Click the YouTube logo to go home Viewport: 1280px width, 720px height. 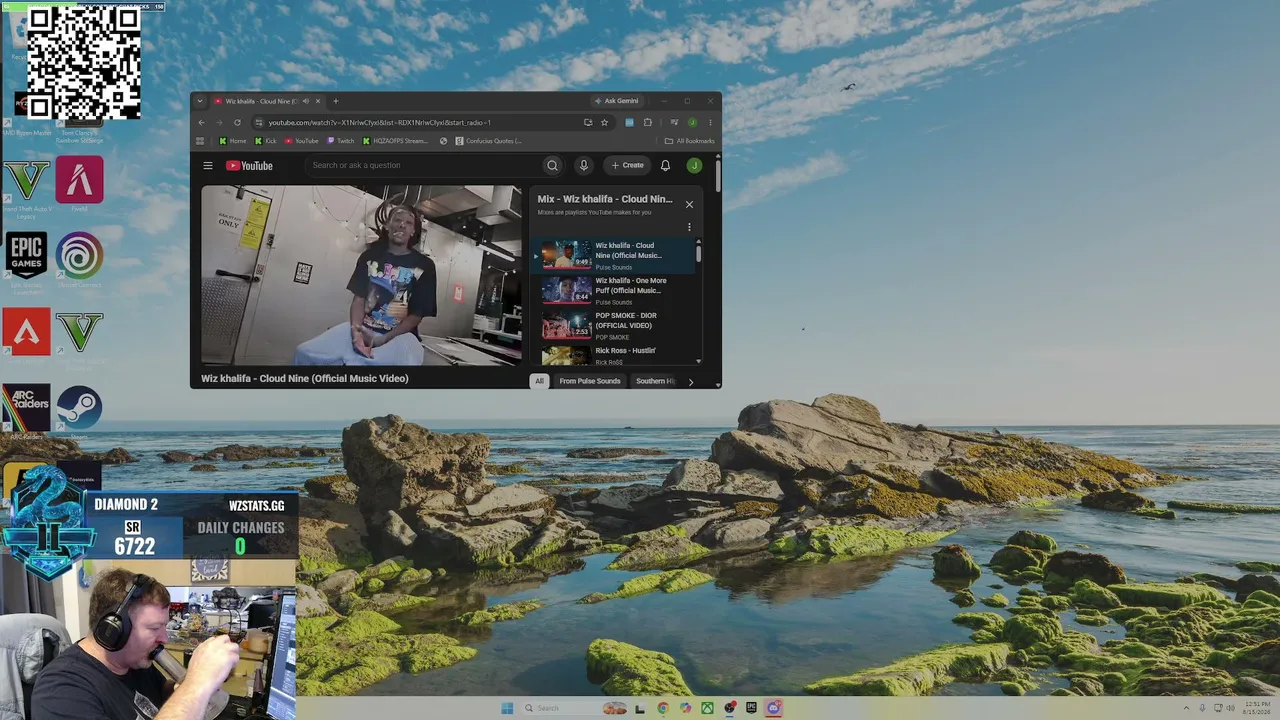click(x=249, y=166)
